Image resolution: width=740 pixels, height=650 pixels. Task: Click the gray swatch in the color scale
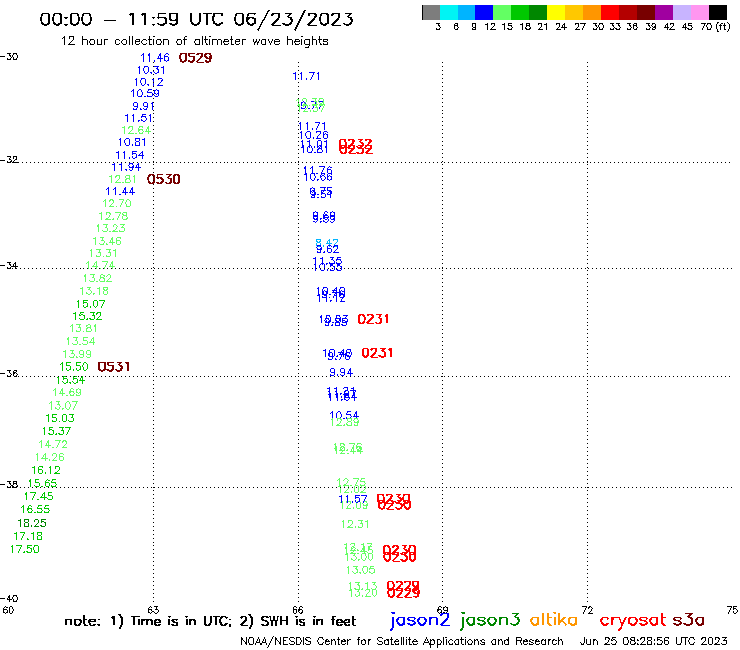(x=431, y=12)
